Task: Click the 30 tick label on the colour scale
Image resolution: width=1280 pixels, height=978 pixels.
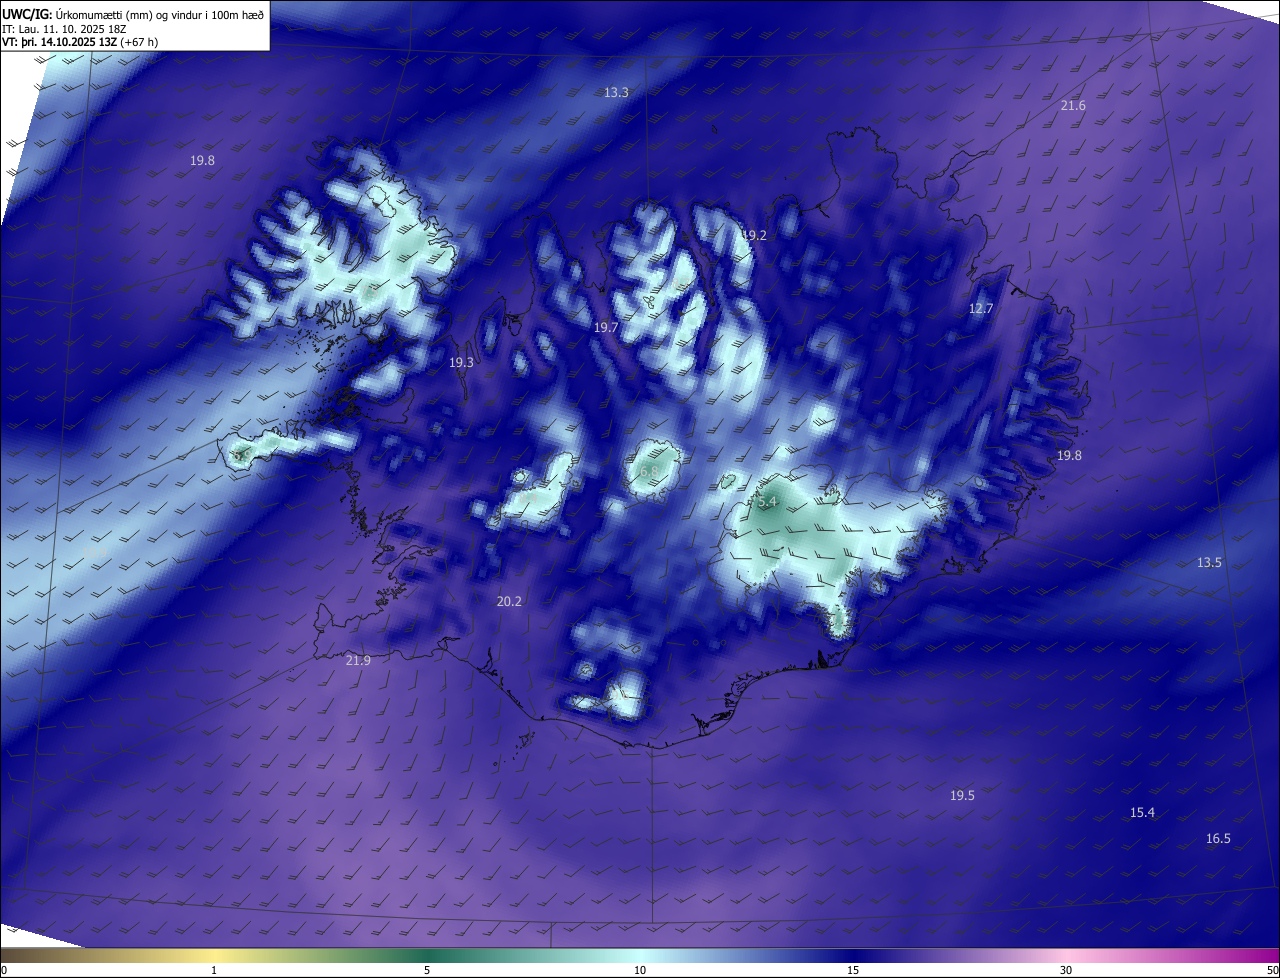Action: [x=1066, y=970]
